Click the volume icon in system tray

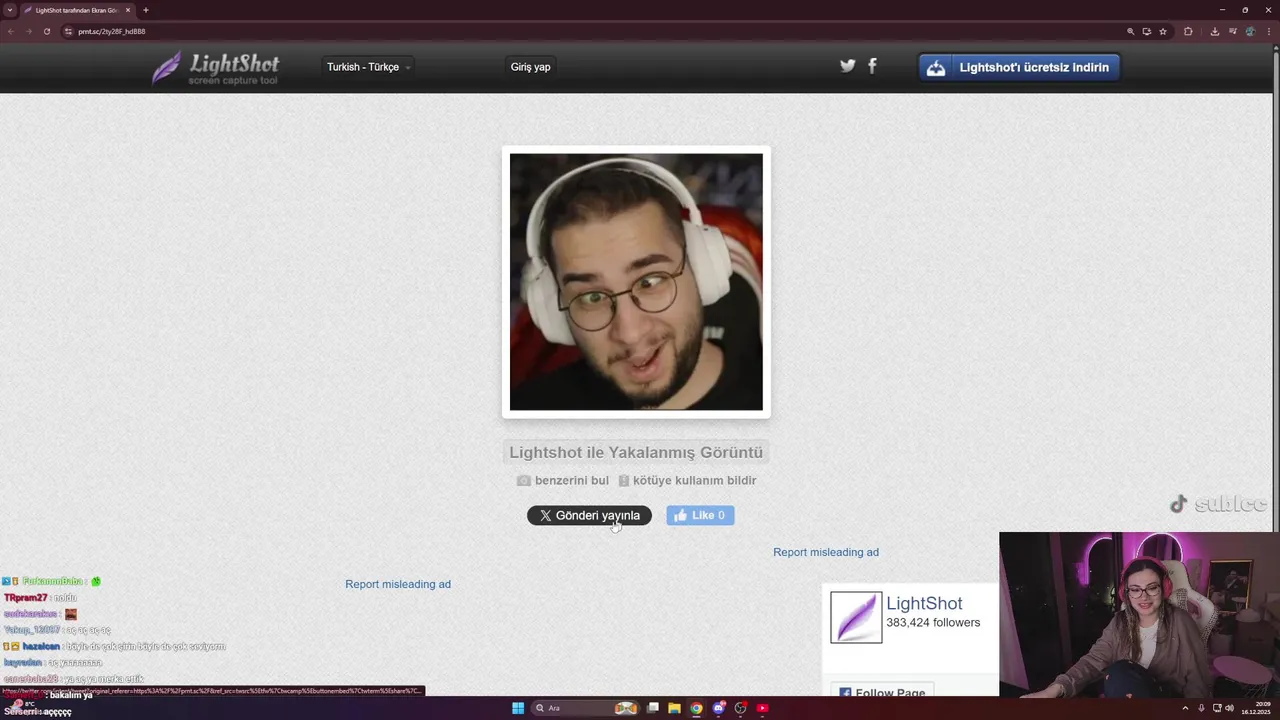[x=1230, y=708]
